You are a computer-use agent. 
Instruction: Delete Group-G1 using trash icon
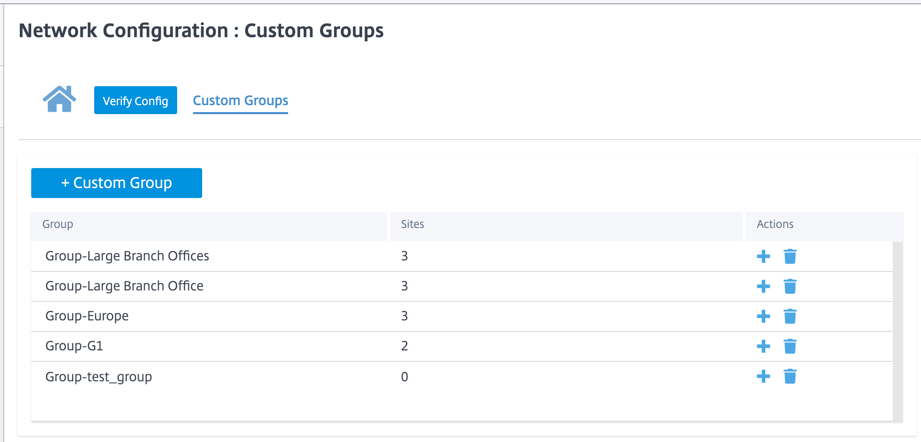pos(790,346)
